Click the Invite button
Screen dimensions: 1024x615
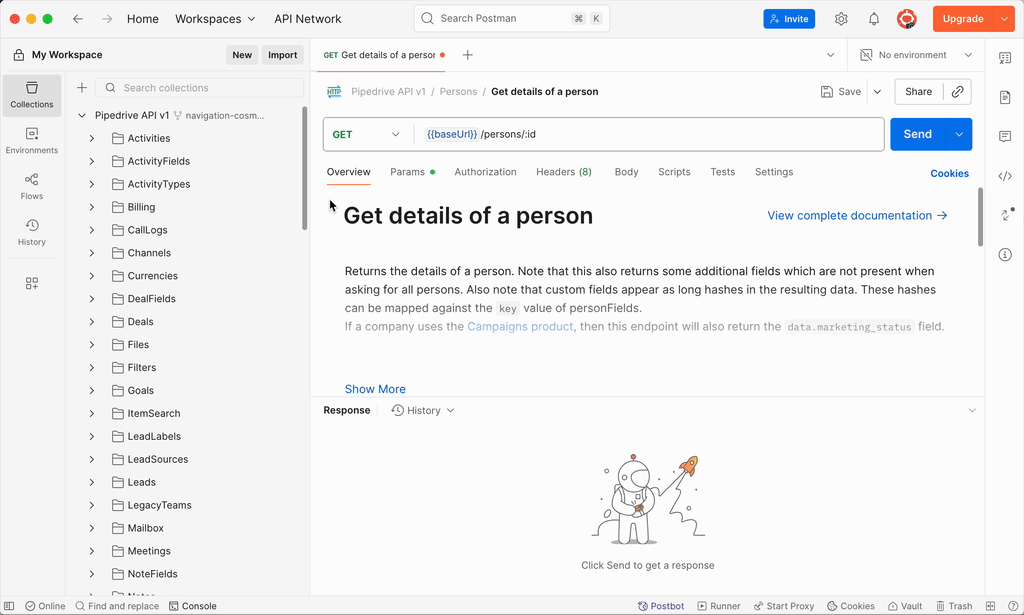pyautogui.click(x=789, y=19)
